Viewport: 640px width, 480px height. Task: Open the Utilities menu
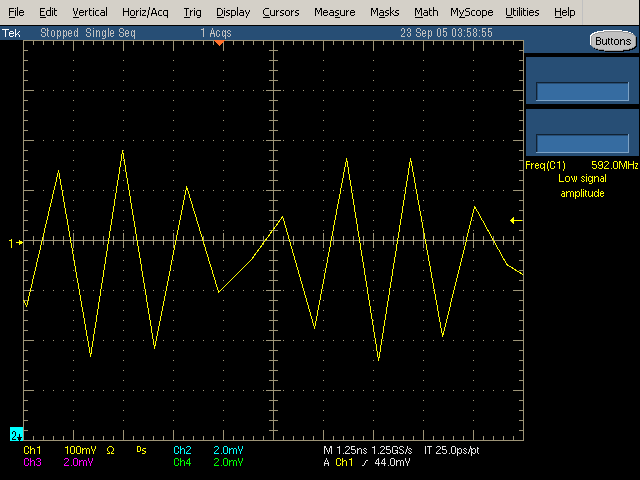(522, 13)
